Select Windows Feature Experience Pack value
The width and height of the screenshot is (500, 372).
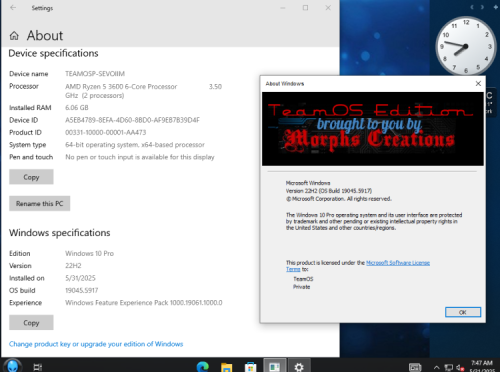pos(144,303)
